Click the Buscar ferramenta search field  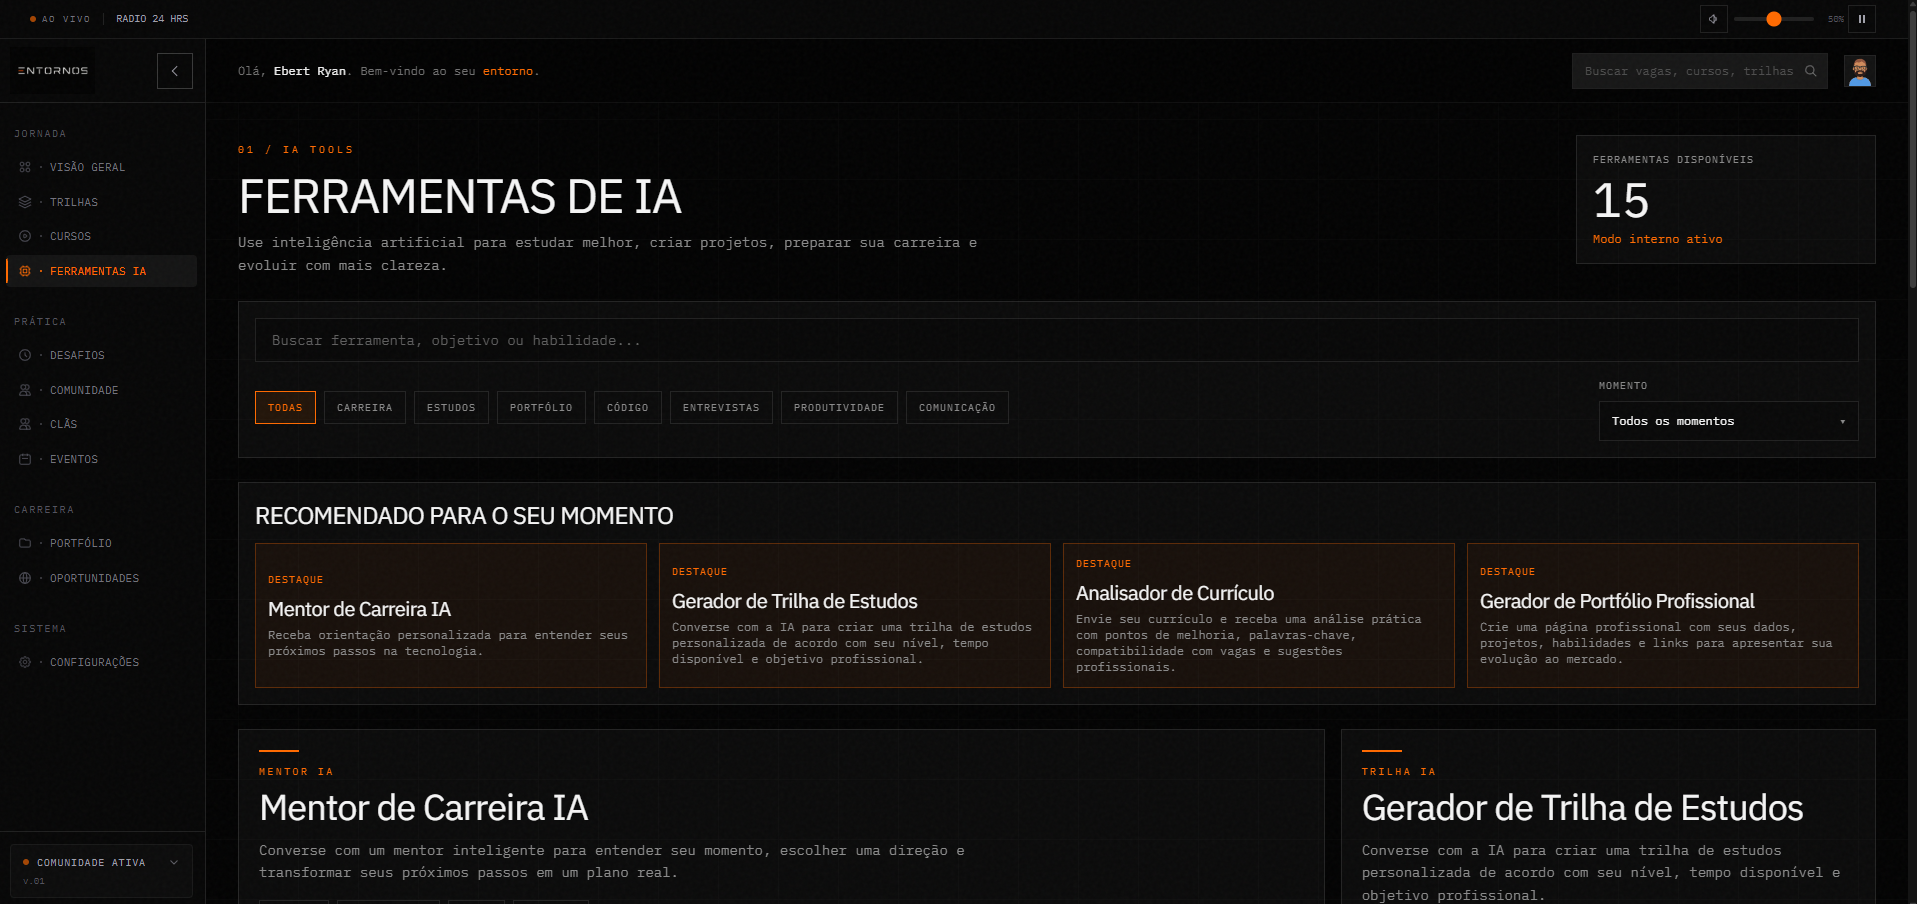click(1056, 340)
